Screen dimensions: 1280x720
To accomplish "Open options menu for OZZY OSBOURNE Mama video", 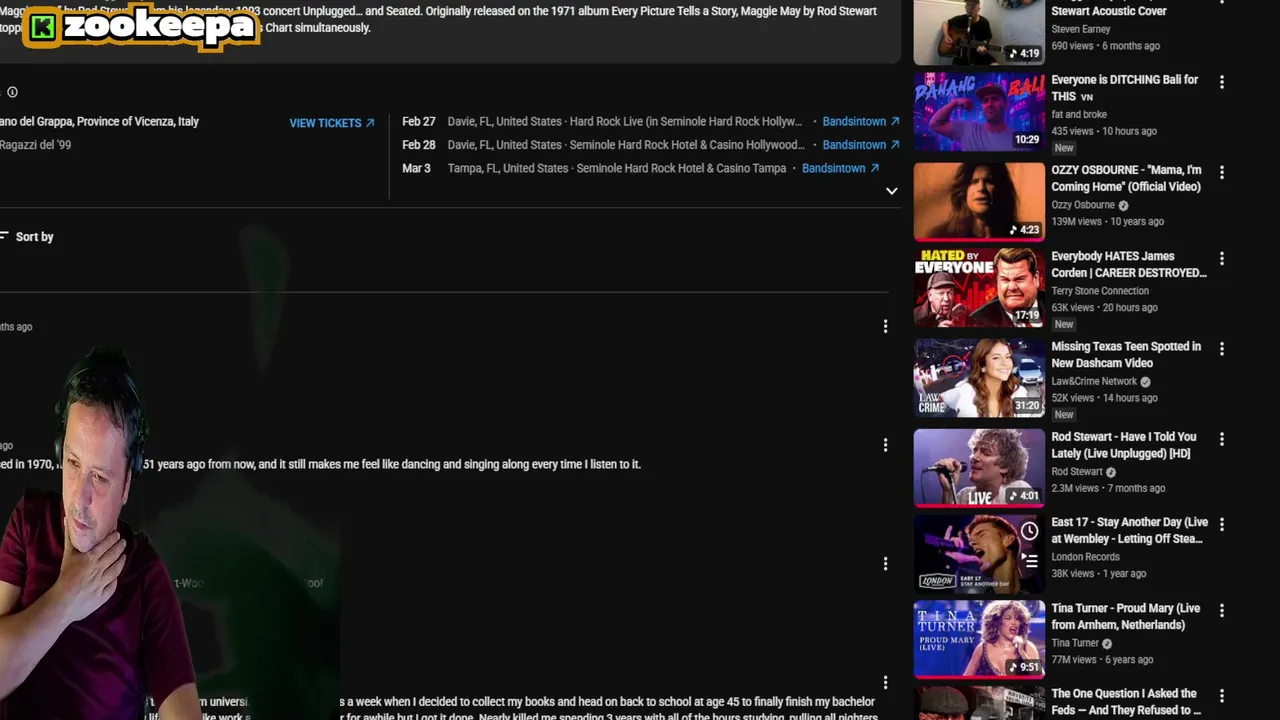I will (1221, 172).
